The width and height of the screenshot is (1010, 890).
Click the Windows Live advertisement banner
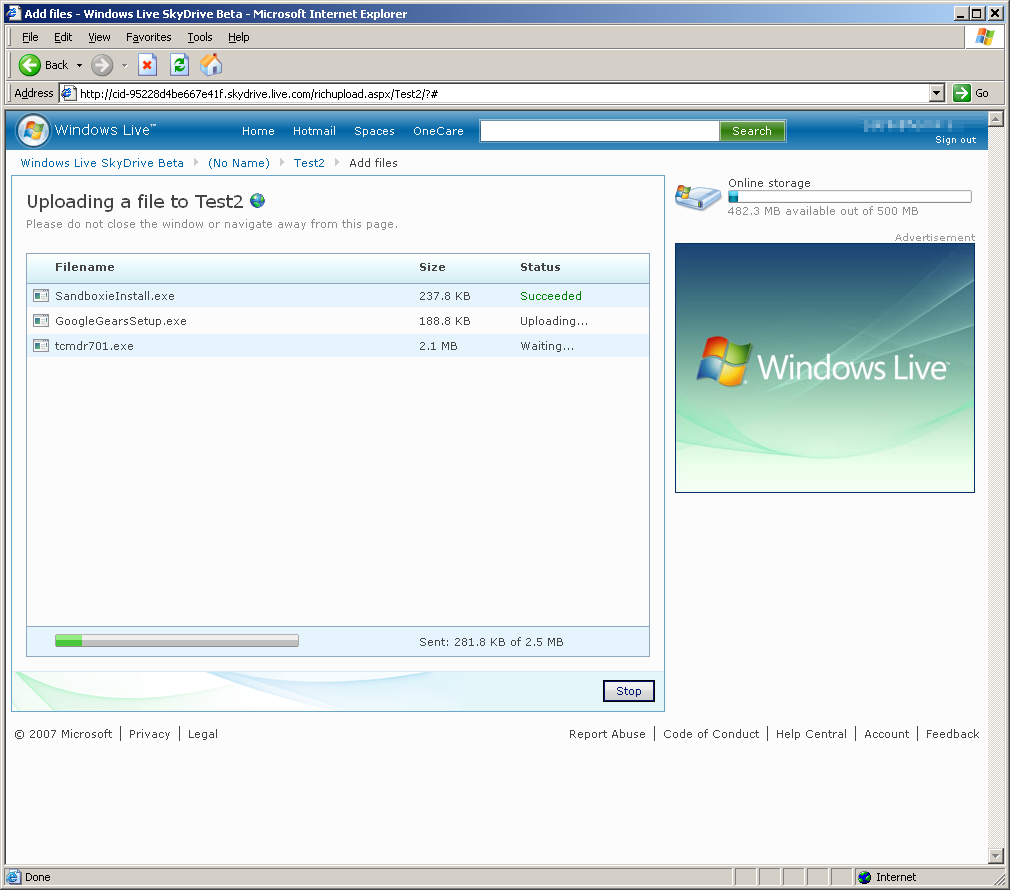(x=824, y=368)
